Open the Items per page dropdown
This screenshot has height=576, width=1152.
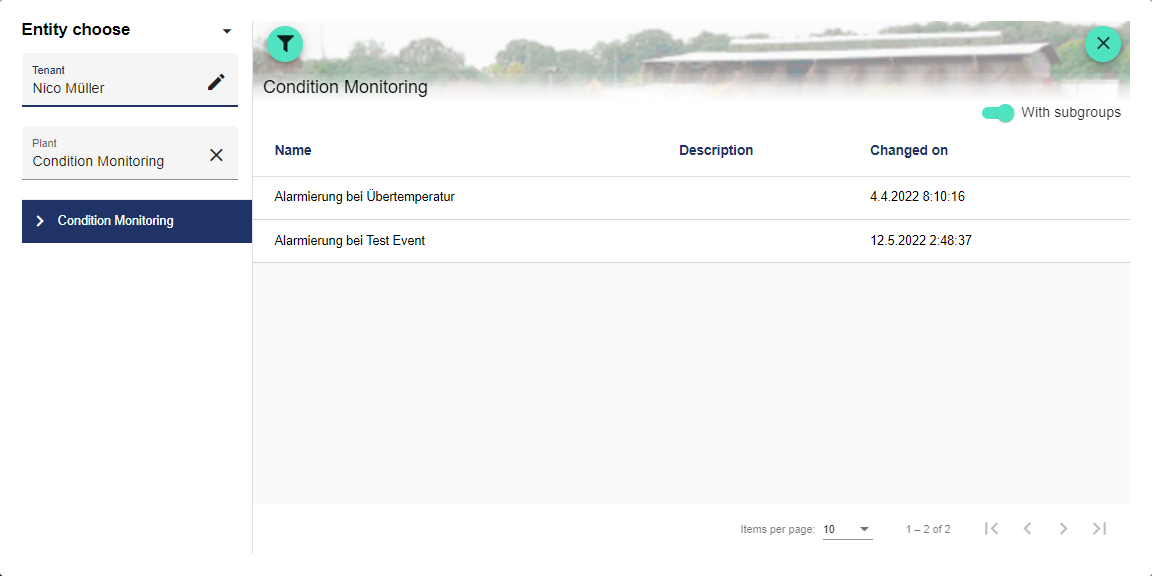click(x=847, y=529)
